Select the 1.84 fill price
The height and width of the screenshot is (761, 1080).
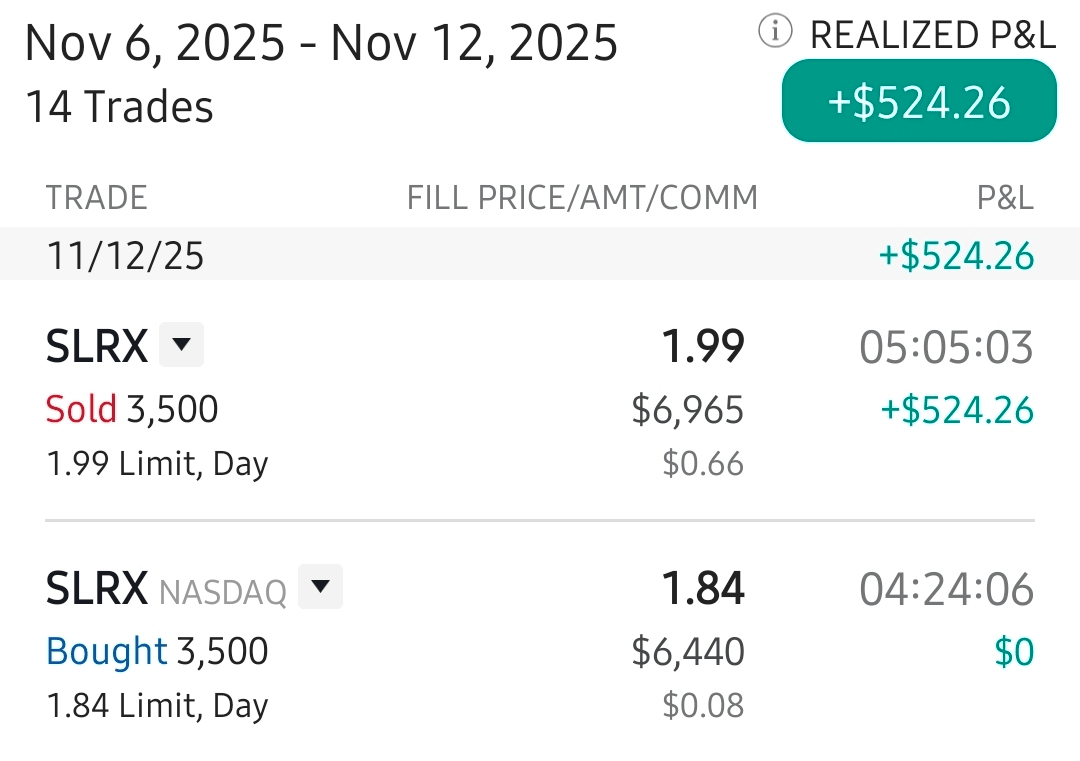coord(703,589)
